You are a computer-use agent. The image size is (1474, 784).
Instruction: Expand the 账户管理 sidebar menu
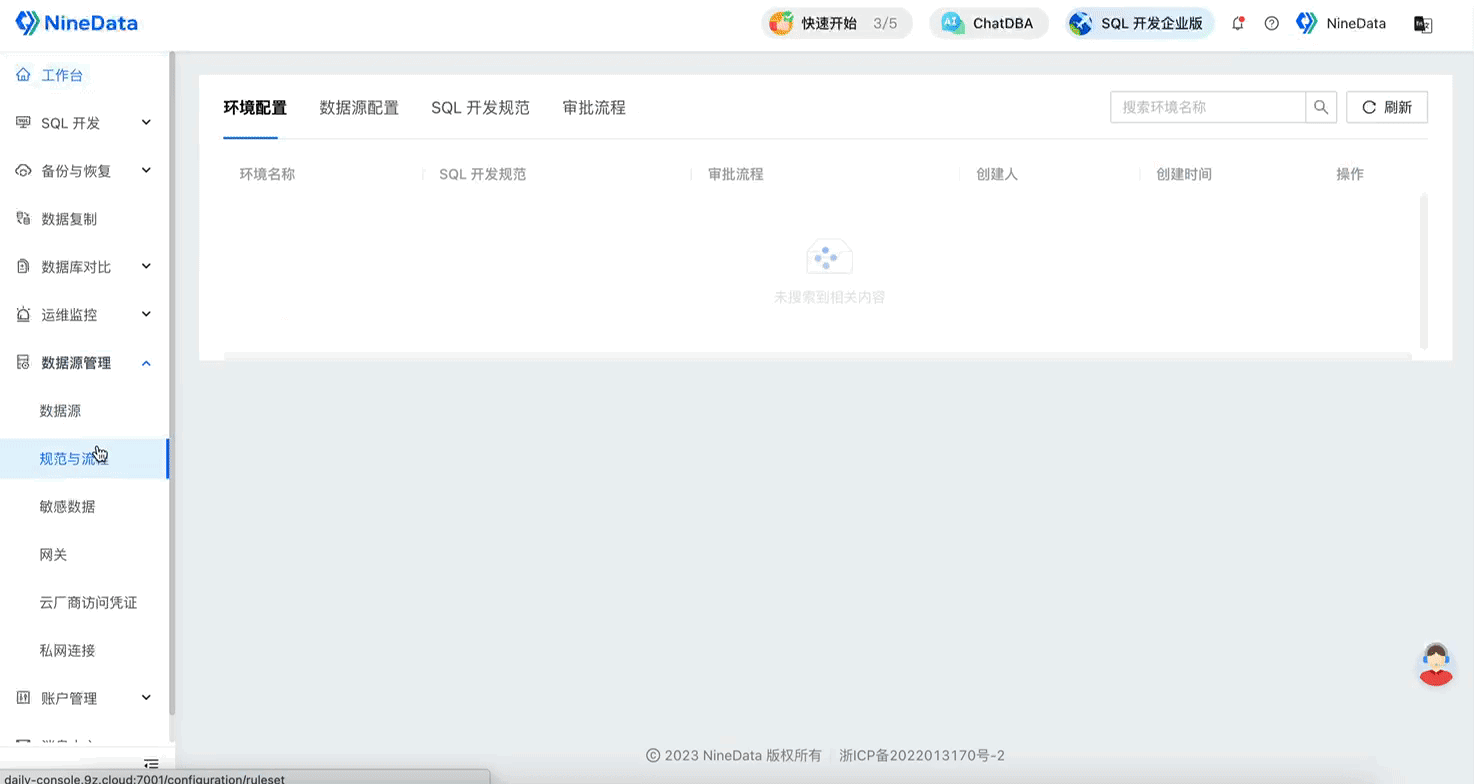[84, 699]
